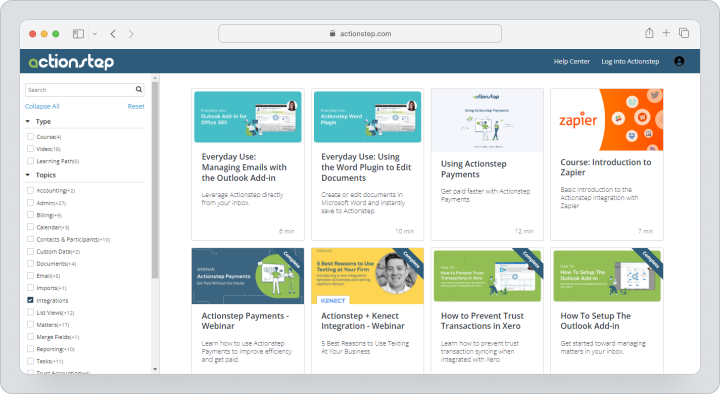Click the browser share icon
720x394 pixels.
pyautogui.click(x=649, y=33)
